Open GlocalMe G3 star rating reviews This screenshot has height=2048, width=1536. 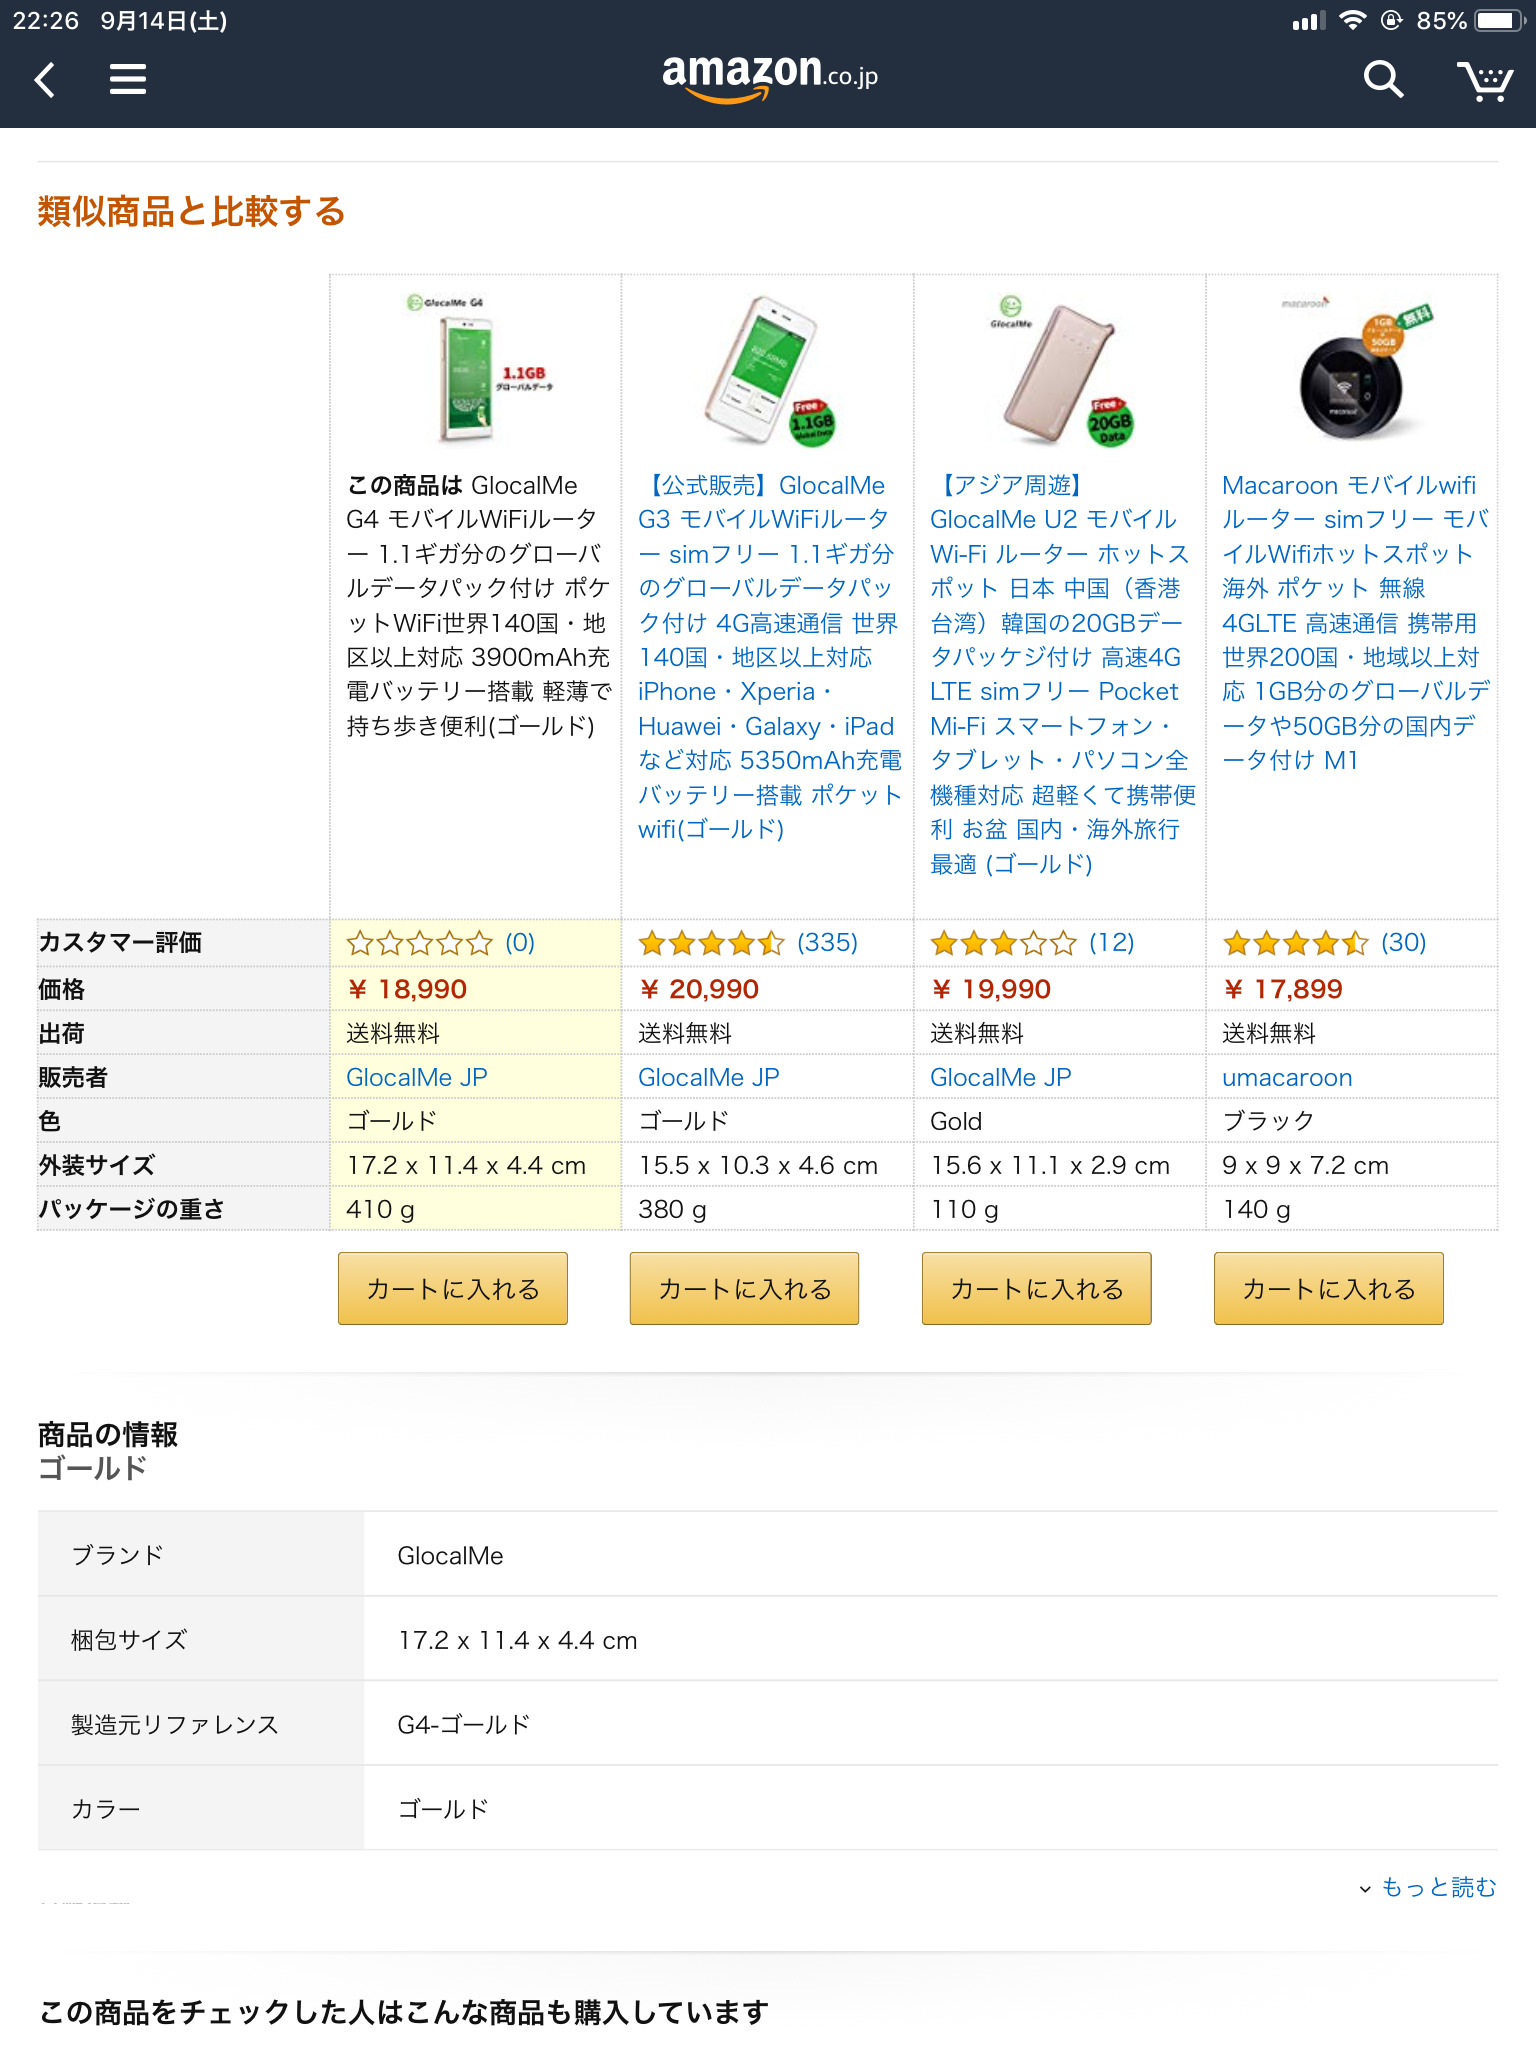tap(747, 943)
